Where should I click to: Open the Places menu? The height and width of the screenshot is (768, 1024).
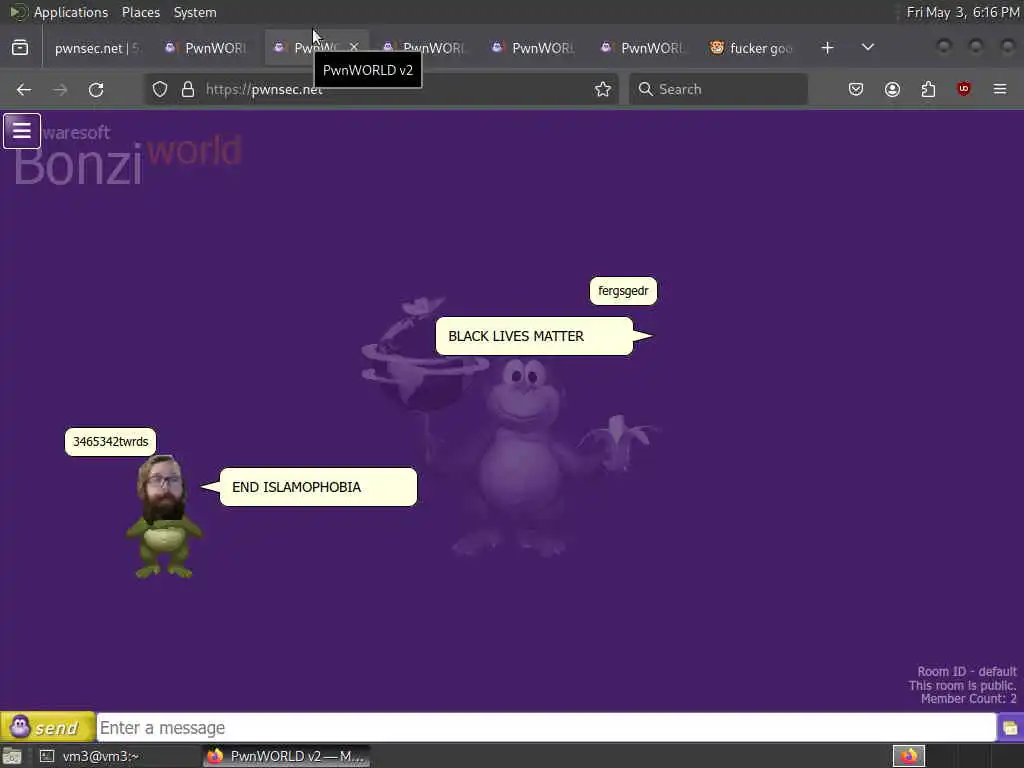[140, 12]
